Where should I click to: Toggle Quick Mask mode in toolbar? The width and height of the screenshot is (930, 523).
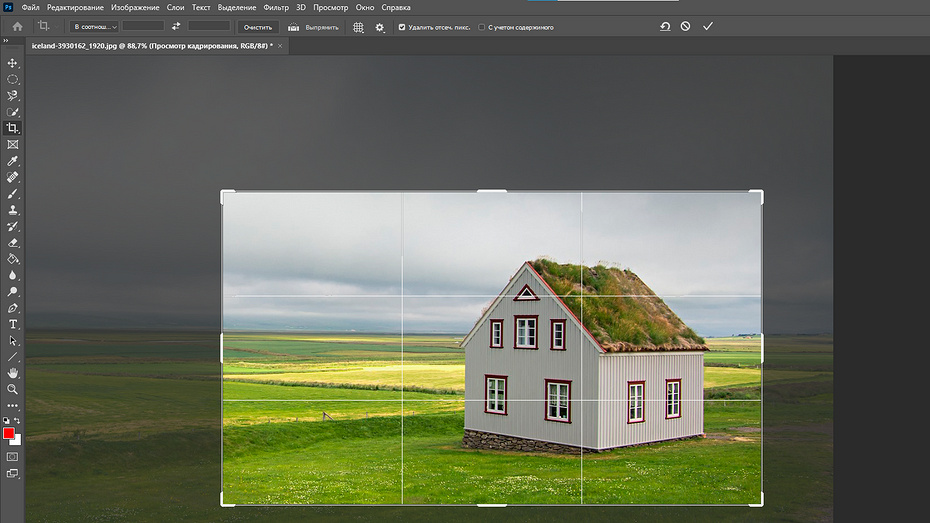pos(13,456)
